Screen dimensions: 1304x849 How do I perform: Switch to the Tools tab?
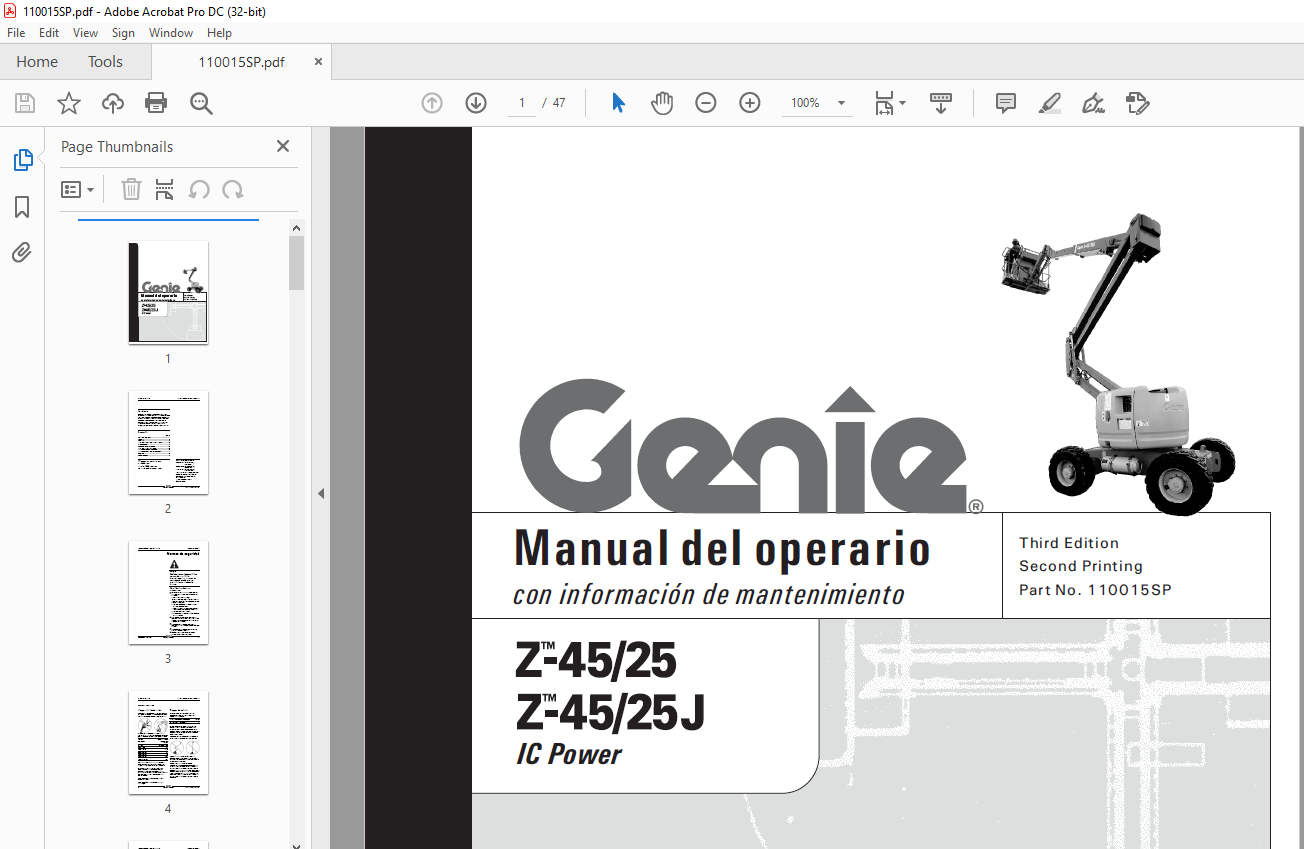tap(105, 62)
